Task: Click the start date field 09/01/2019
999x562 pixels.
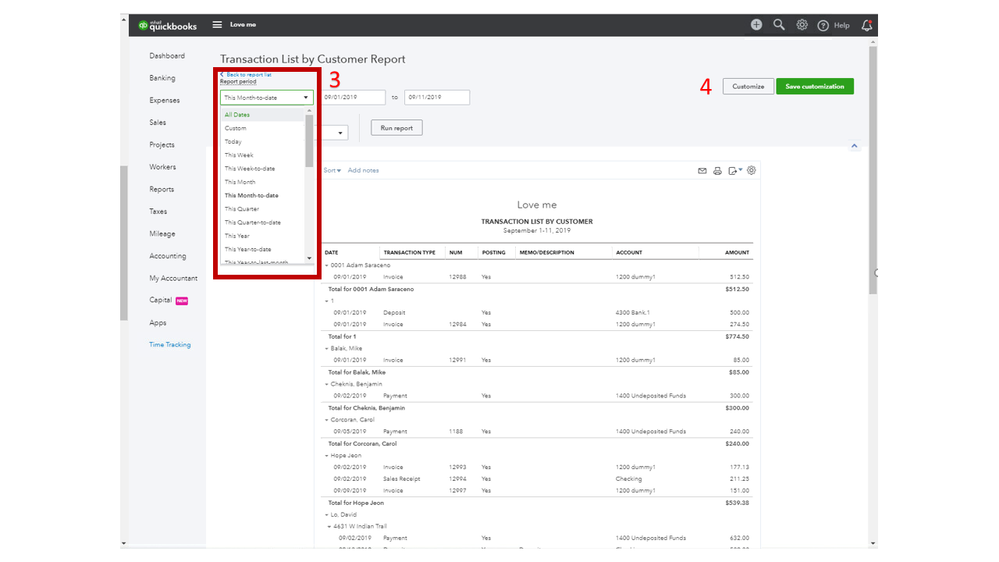Action: pyautogui.click(x=353, y=98)
